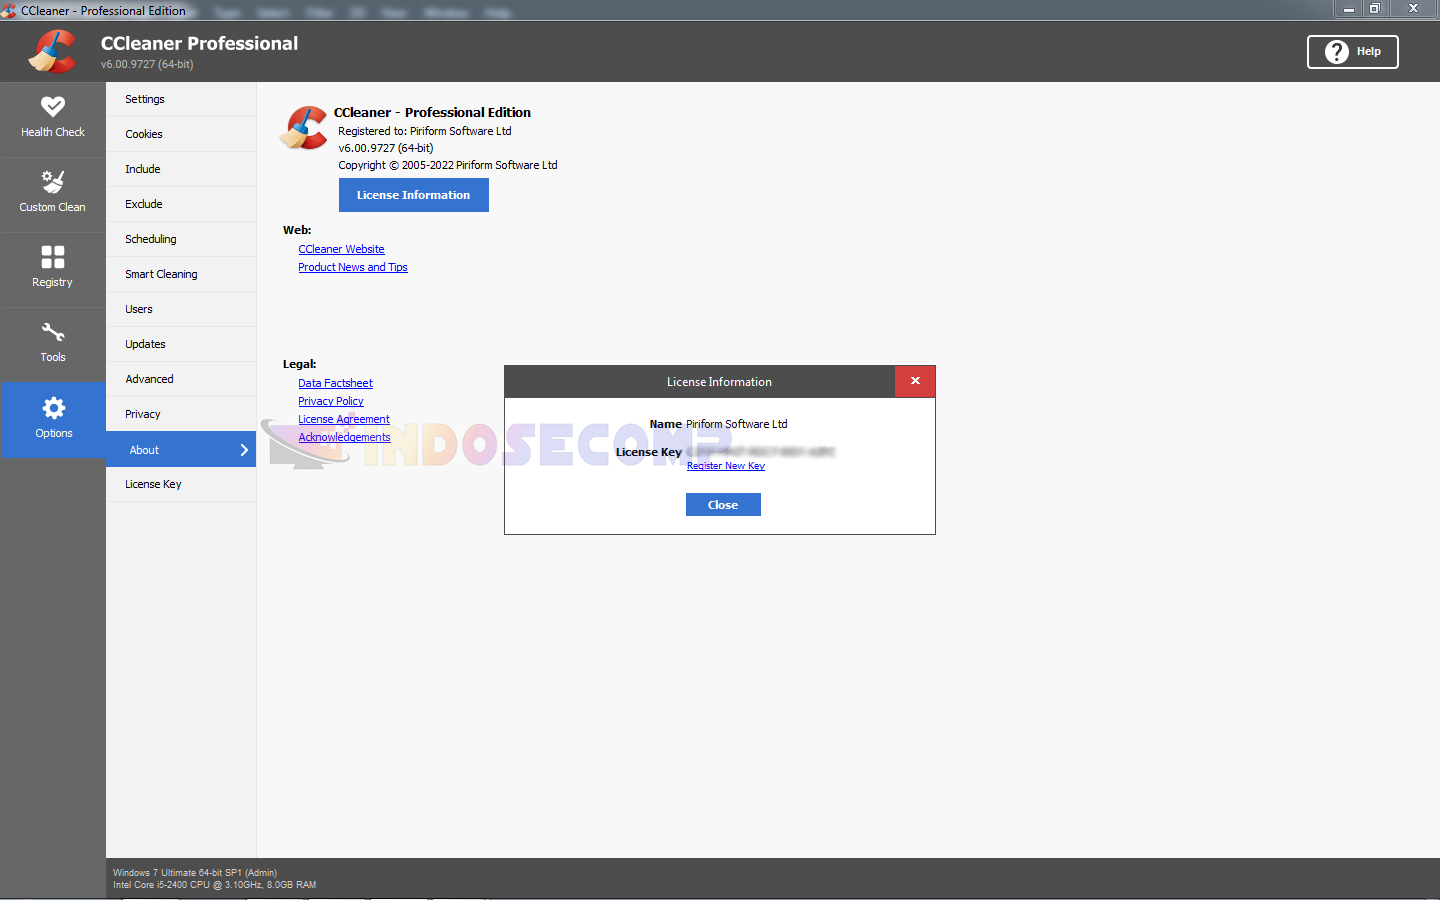Click the Copyright 2005-2022 Piriform text
Image resolution: width=1440 pixels, height=900 pixels.
448,165
